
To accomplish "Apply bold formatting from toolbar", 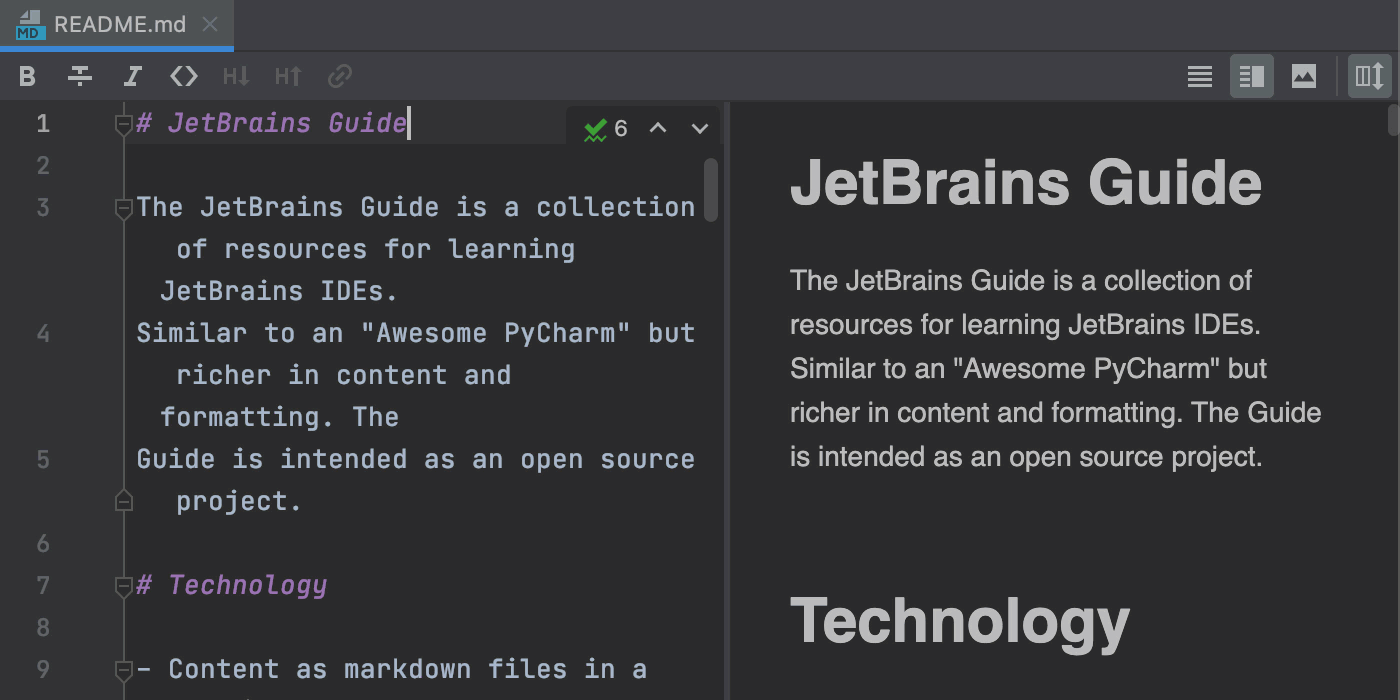I will 28,76.
